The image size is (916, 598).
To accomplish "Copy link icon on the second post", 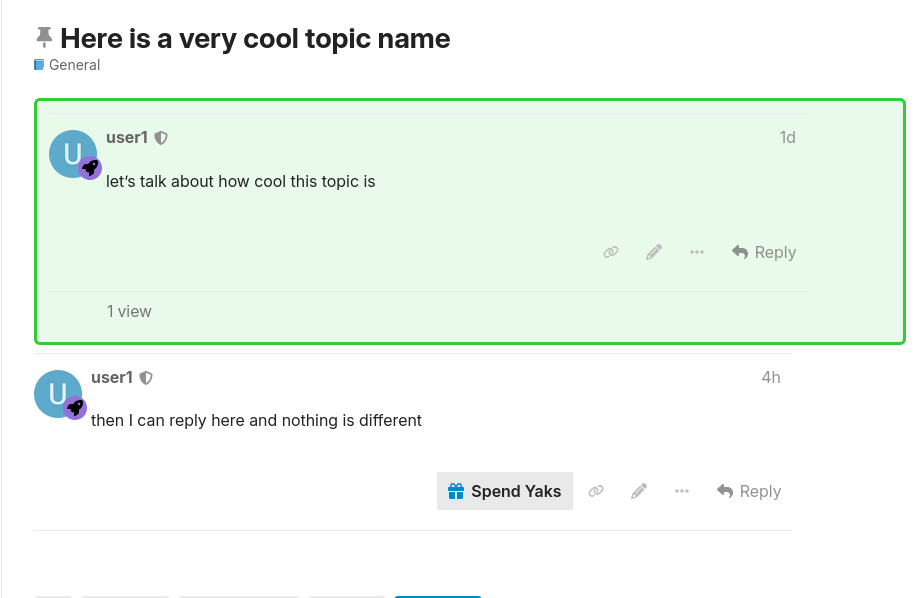I will click(x=596, y=491).
